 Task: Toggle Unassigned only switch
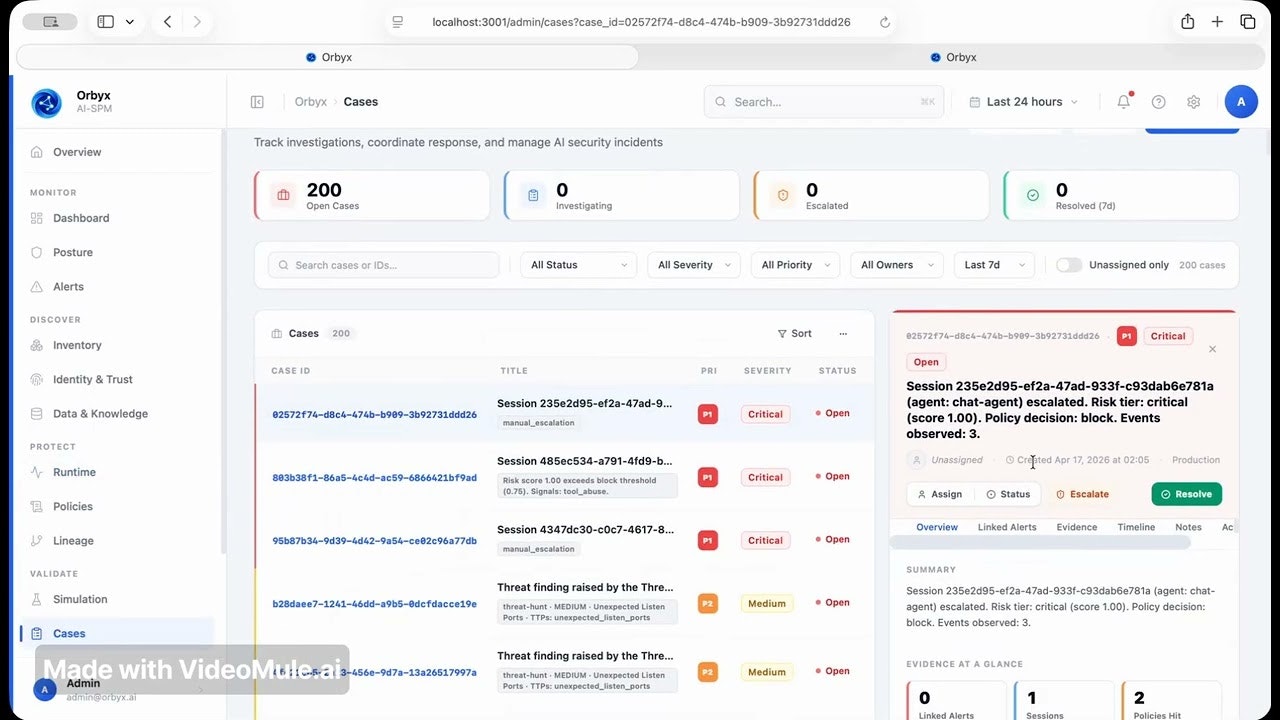(1069, 265)
